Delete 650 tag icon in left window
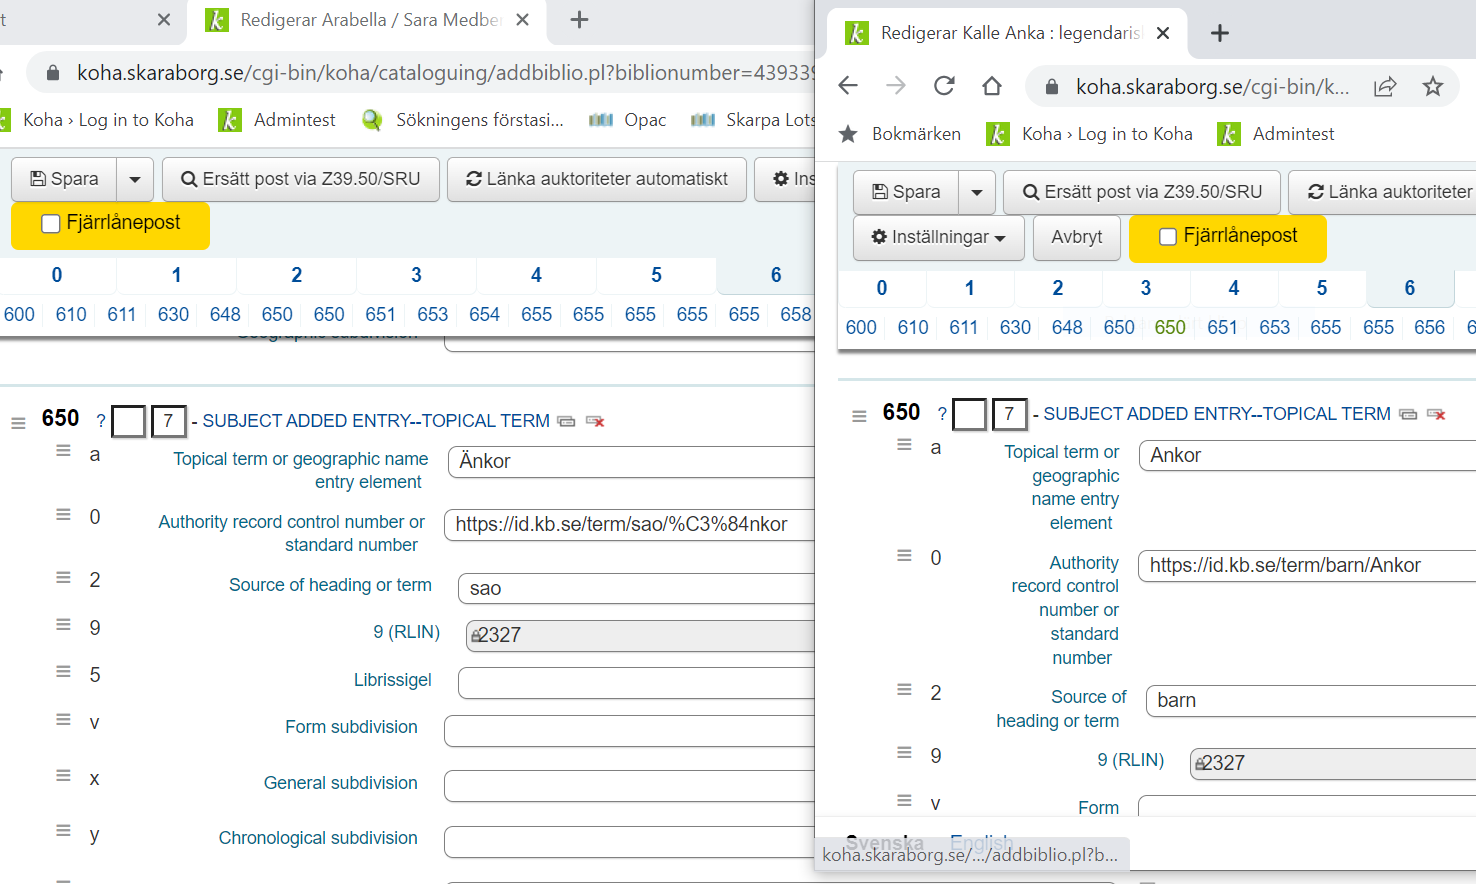Viewport: 1476px width, 884px height. 595,421
